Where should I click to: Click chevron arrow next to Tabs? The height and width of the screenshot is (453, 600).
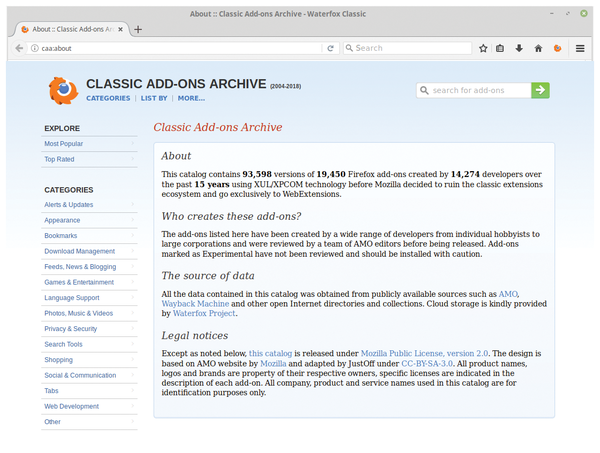tap(133, 390)
